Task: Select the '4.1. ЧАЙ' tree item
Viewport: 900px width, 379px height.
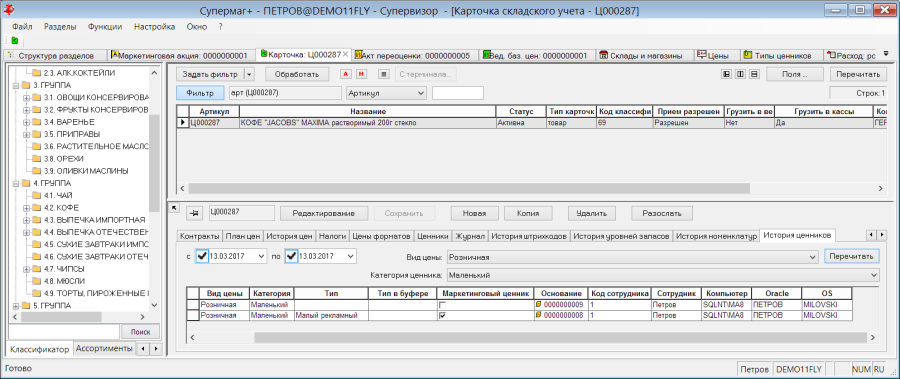Action: tap(58, 195)
